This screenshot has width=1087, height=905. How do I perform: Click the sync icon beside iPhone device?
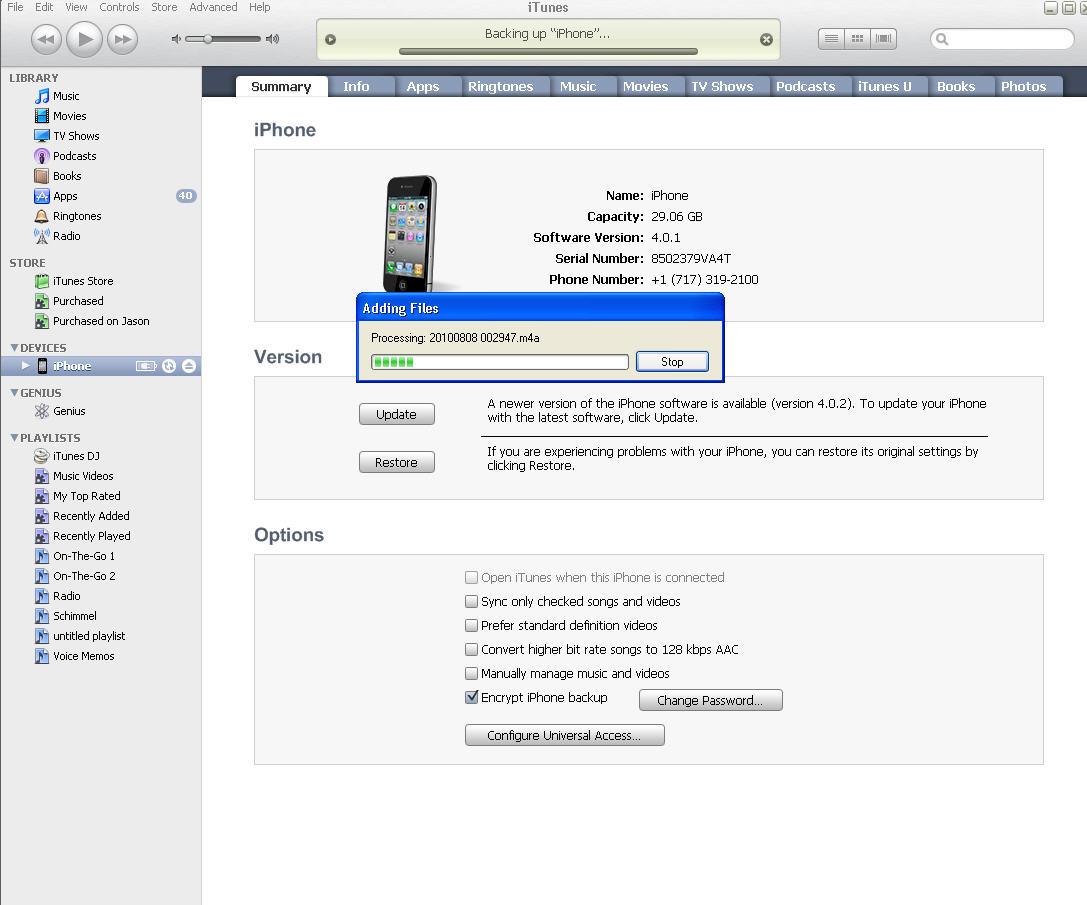tap(168, 366)
